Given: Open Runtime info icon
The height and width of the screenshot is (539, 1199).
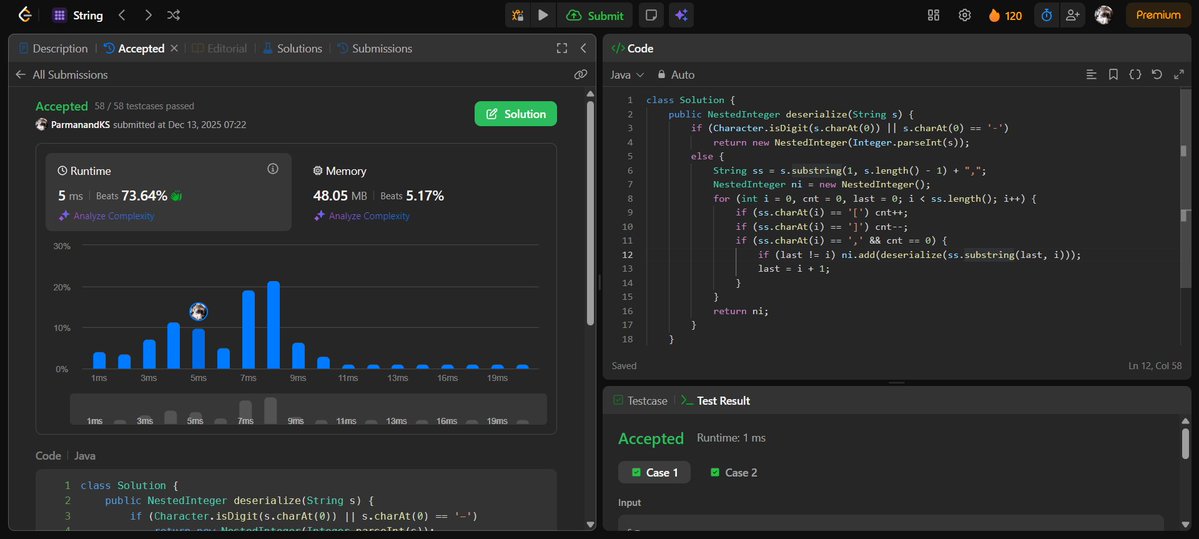Looking at the screenshot, I should pos(272,169).
